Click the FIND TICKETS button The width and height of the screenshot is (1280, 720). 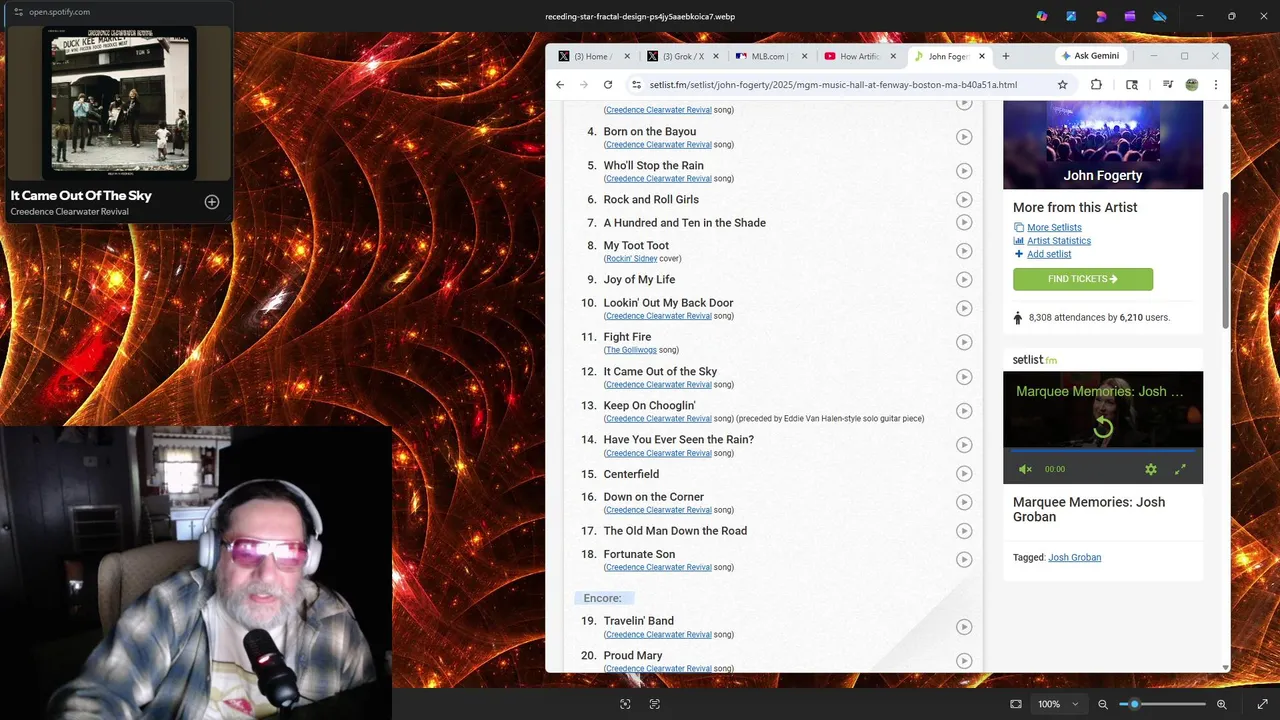pos(1083,279)
